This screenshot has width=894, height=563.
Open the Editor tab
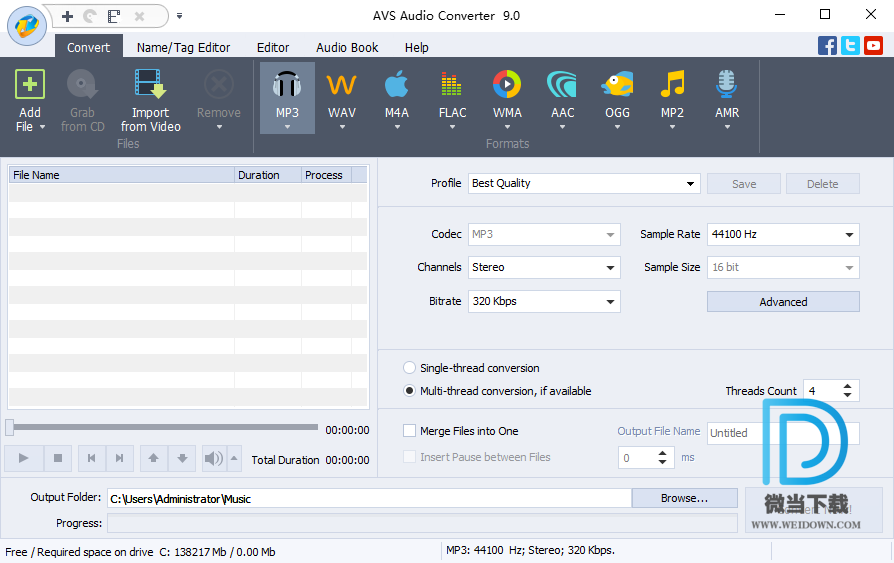click(273, 47)
